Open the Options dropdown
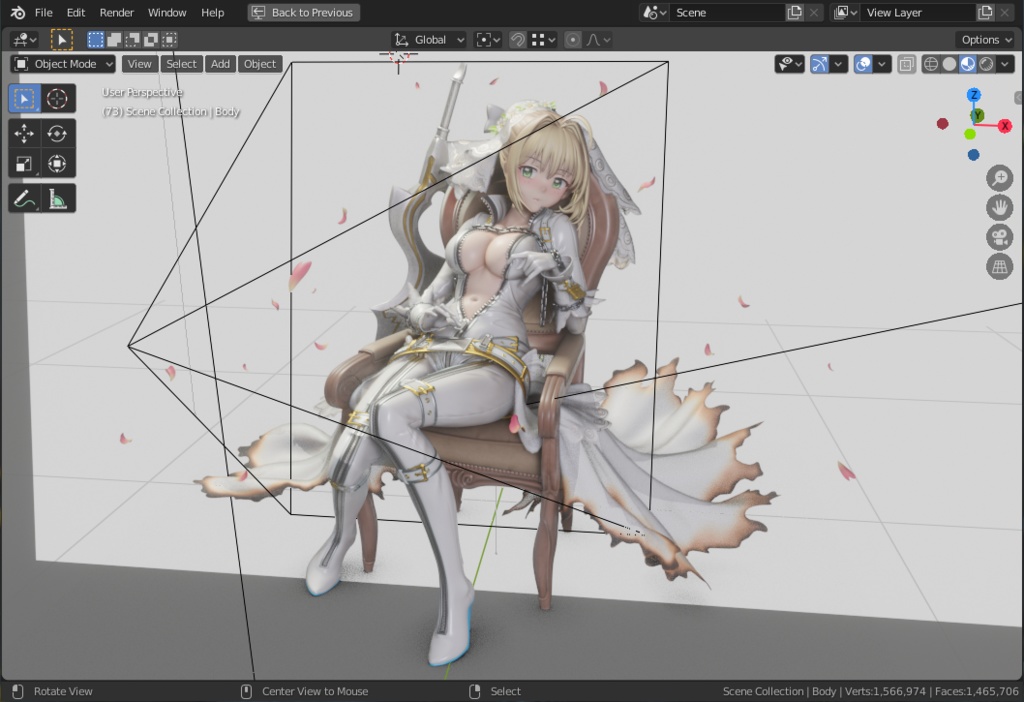Screen dimensions: 1024x702 984,39
